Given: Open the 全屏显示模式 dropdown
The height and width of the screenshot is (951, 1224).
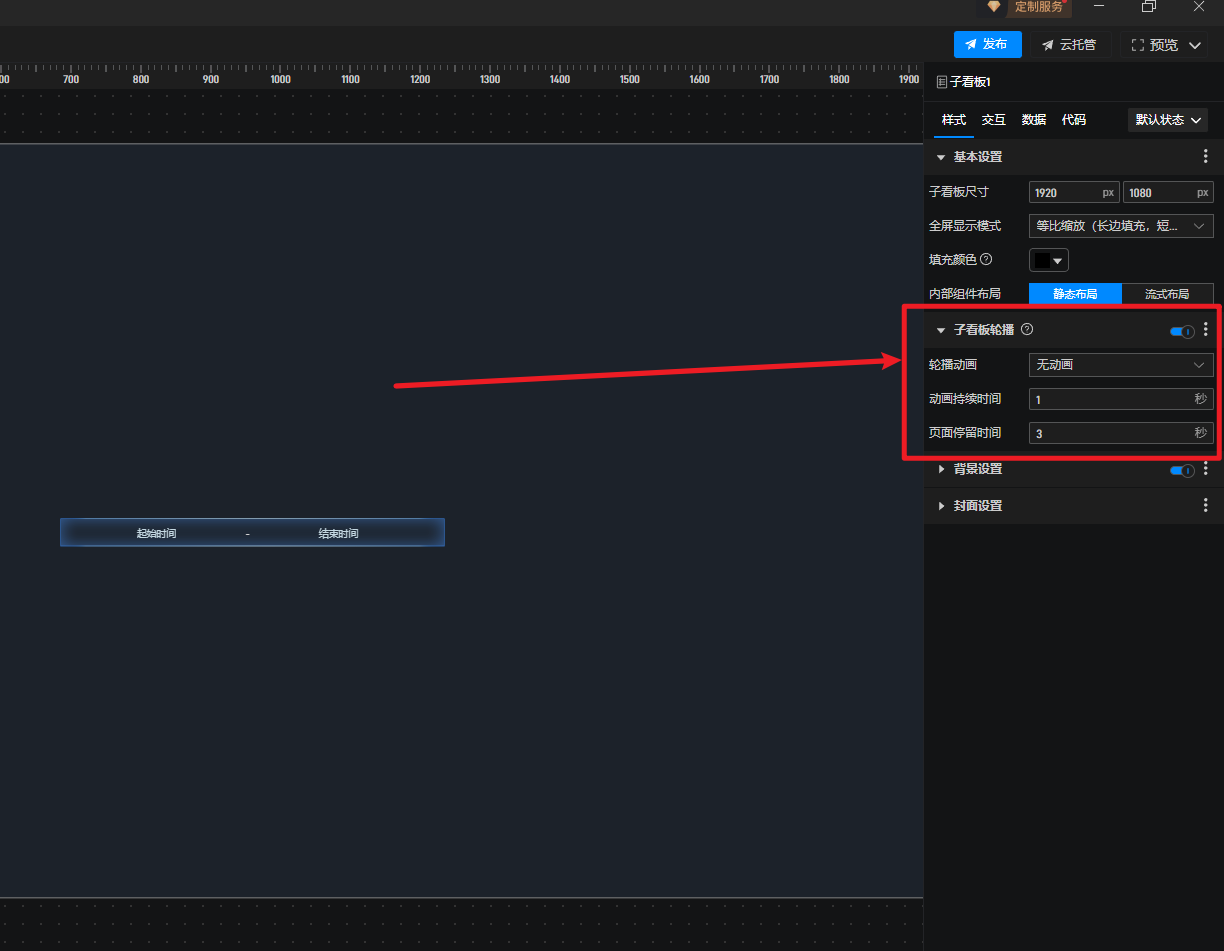Looking at the screenshot, I should point(1120,226).
